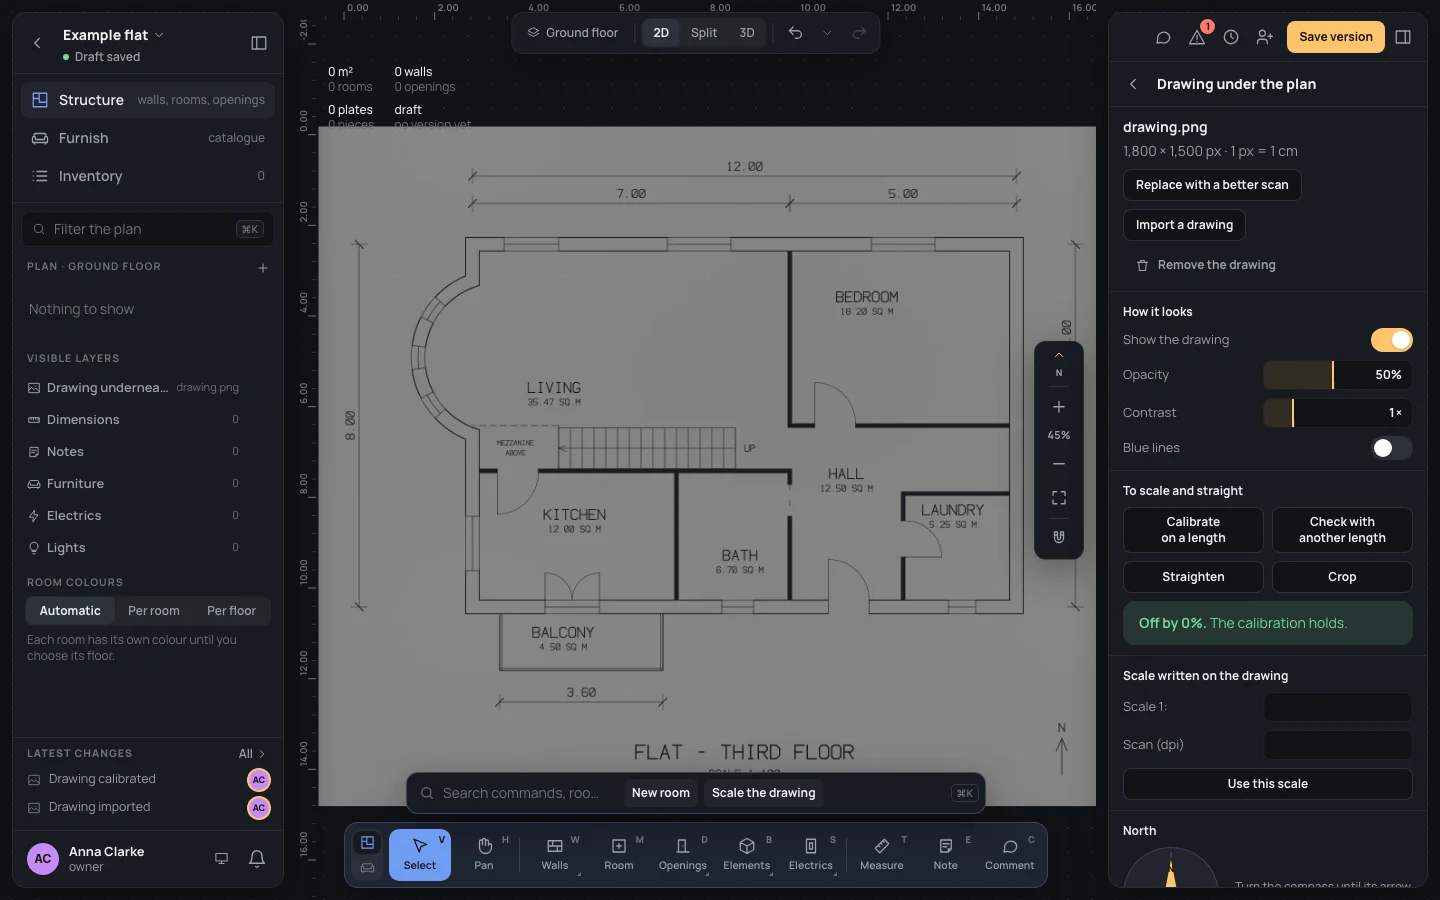This screenshot has height=900, width=1440.
Task: Open the warnings triangle icon
Action: (1197, 37)
